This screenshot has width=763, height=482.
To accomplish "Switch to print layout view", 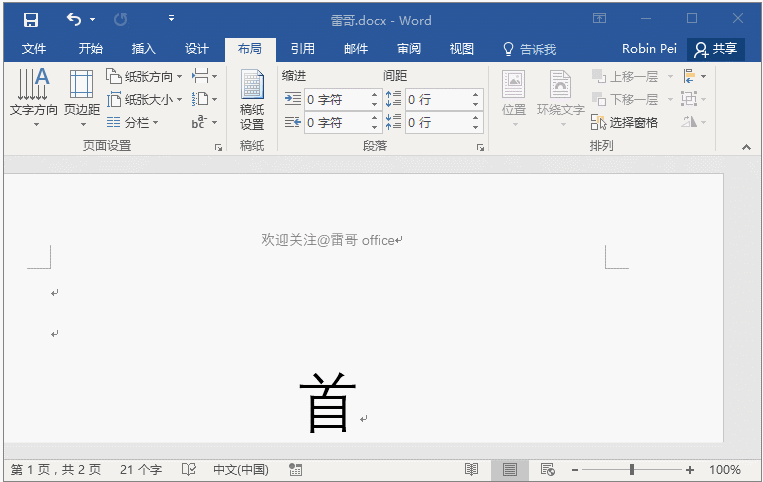I will [x=509, y=469].
